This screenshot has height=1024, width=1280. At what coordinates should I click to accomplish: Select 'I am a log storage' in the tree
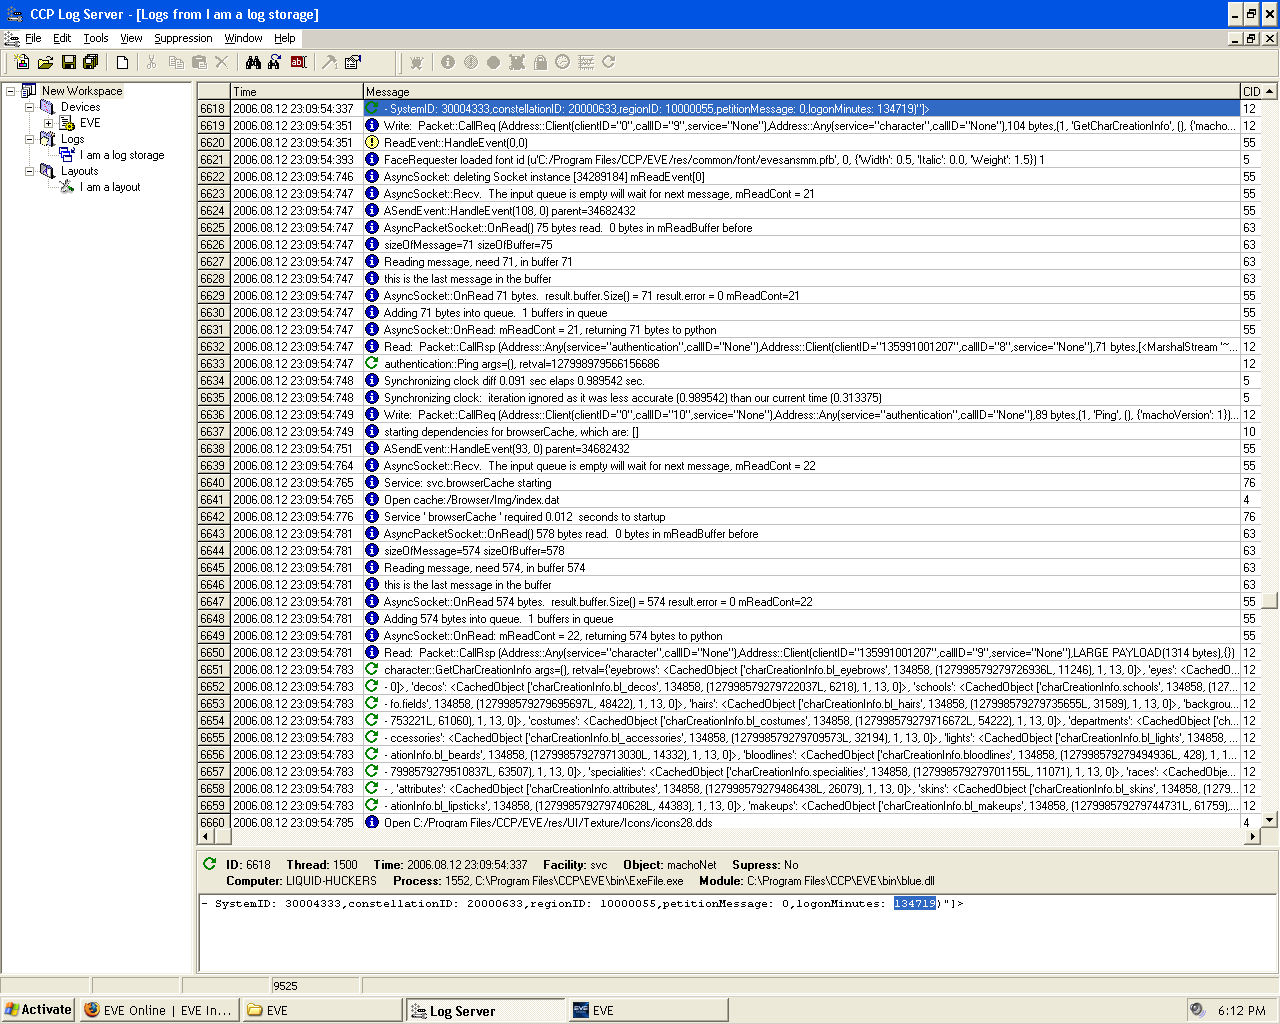click(122, 155)
